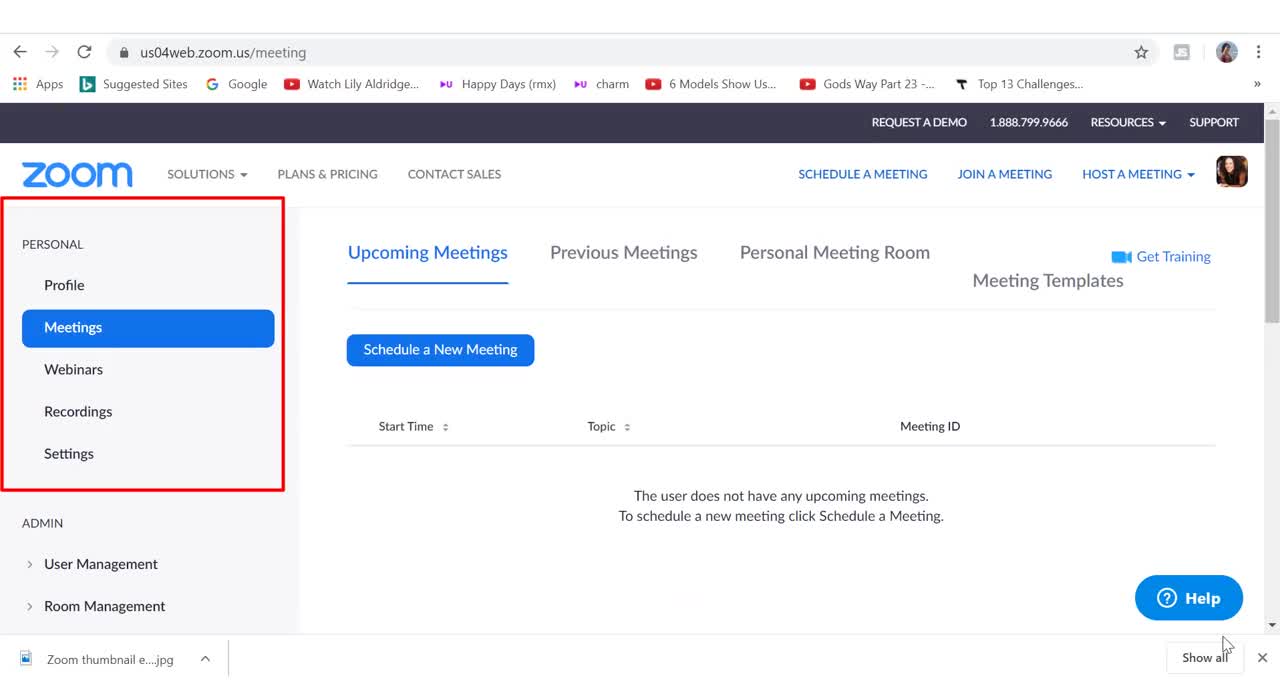Click the page vertical scrollbar
Image resolution: width=1280 pixels, height=682 pixels.
pos(1272,220)
